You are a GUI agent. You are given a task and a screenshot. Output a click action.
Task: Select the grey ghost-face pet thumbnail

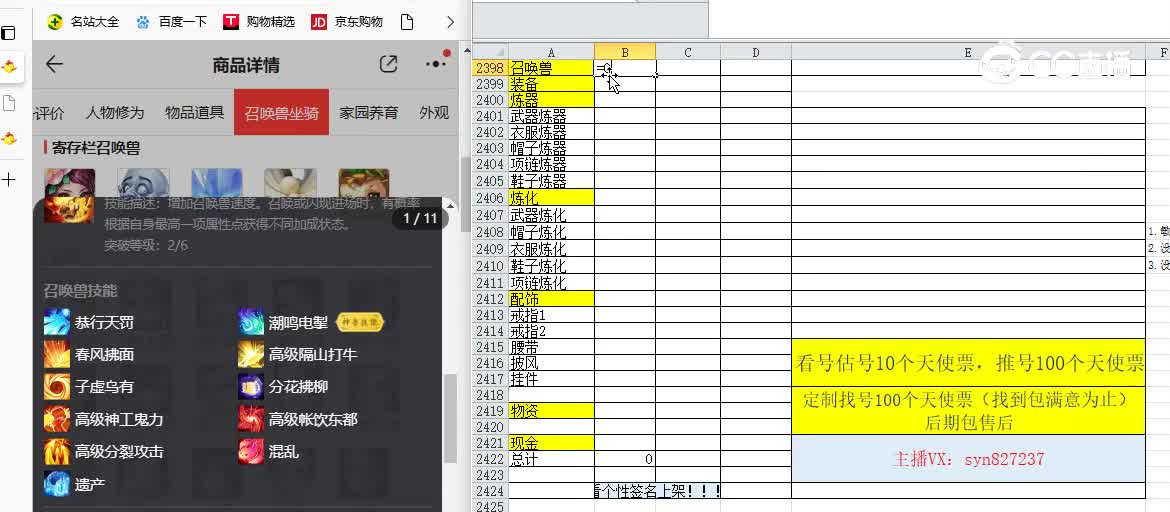(x=143, y=182)
